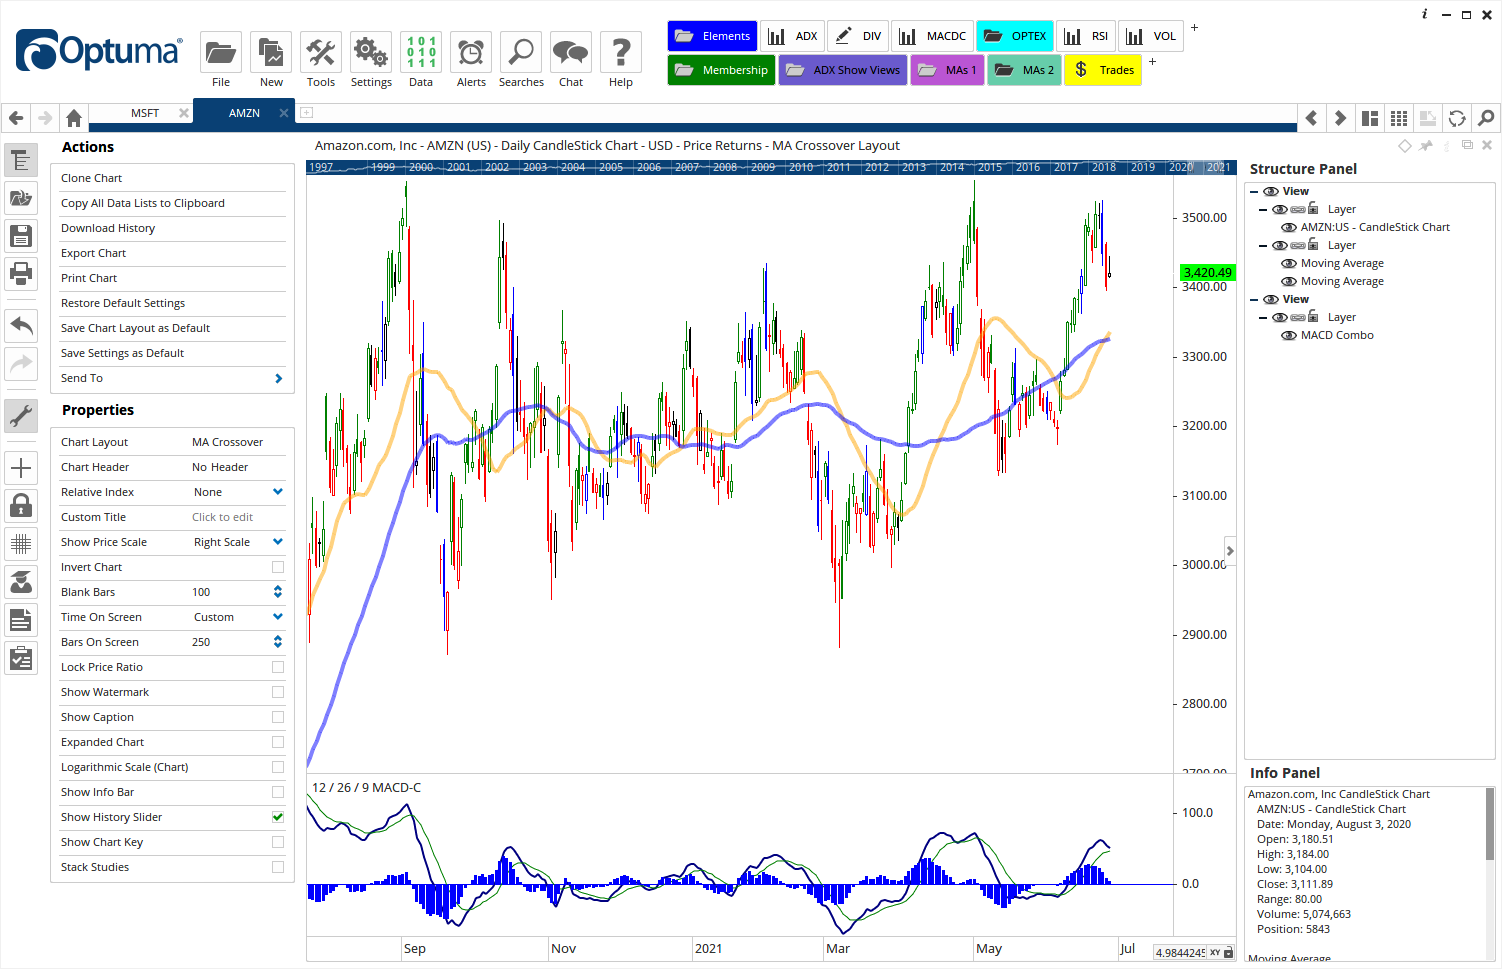Image resolution: width=1502 pixels, height=969 pixels.
Task: Open the Searches magnifier icon
Action: [x=521, y=52]
